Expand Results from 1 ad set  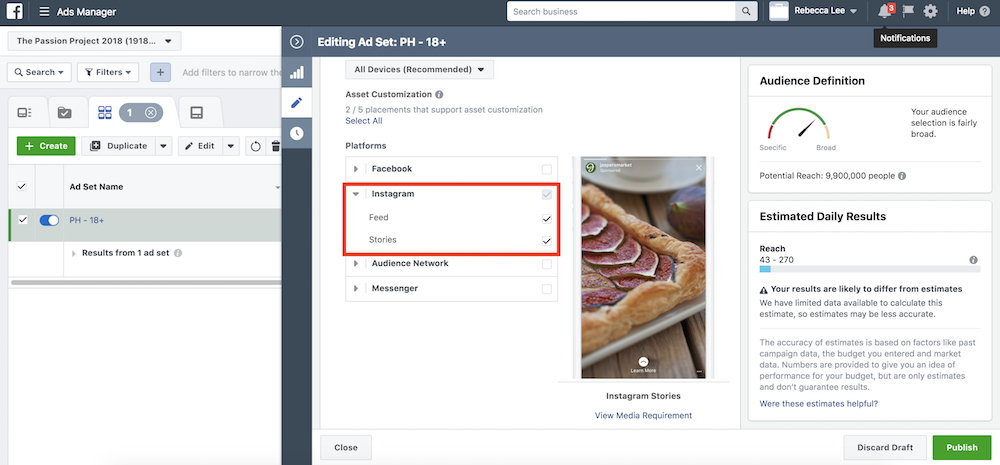74,253
